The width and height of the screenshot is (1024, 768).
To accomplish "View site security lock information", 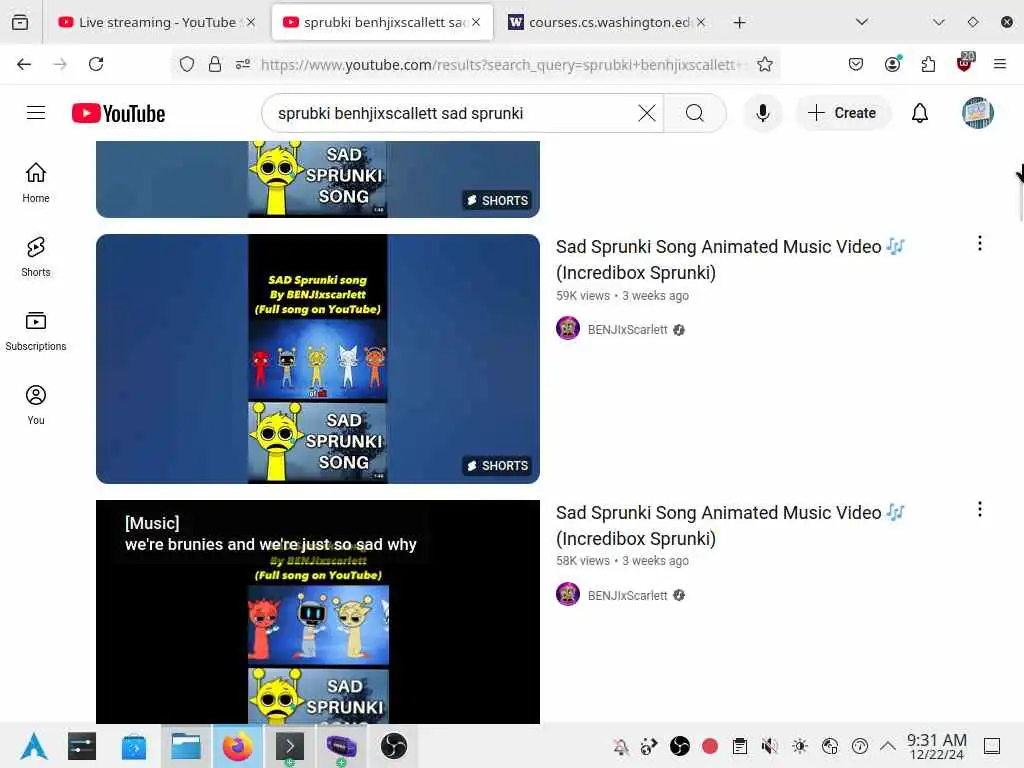I will click(215, 64).
